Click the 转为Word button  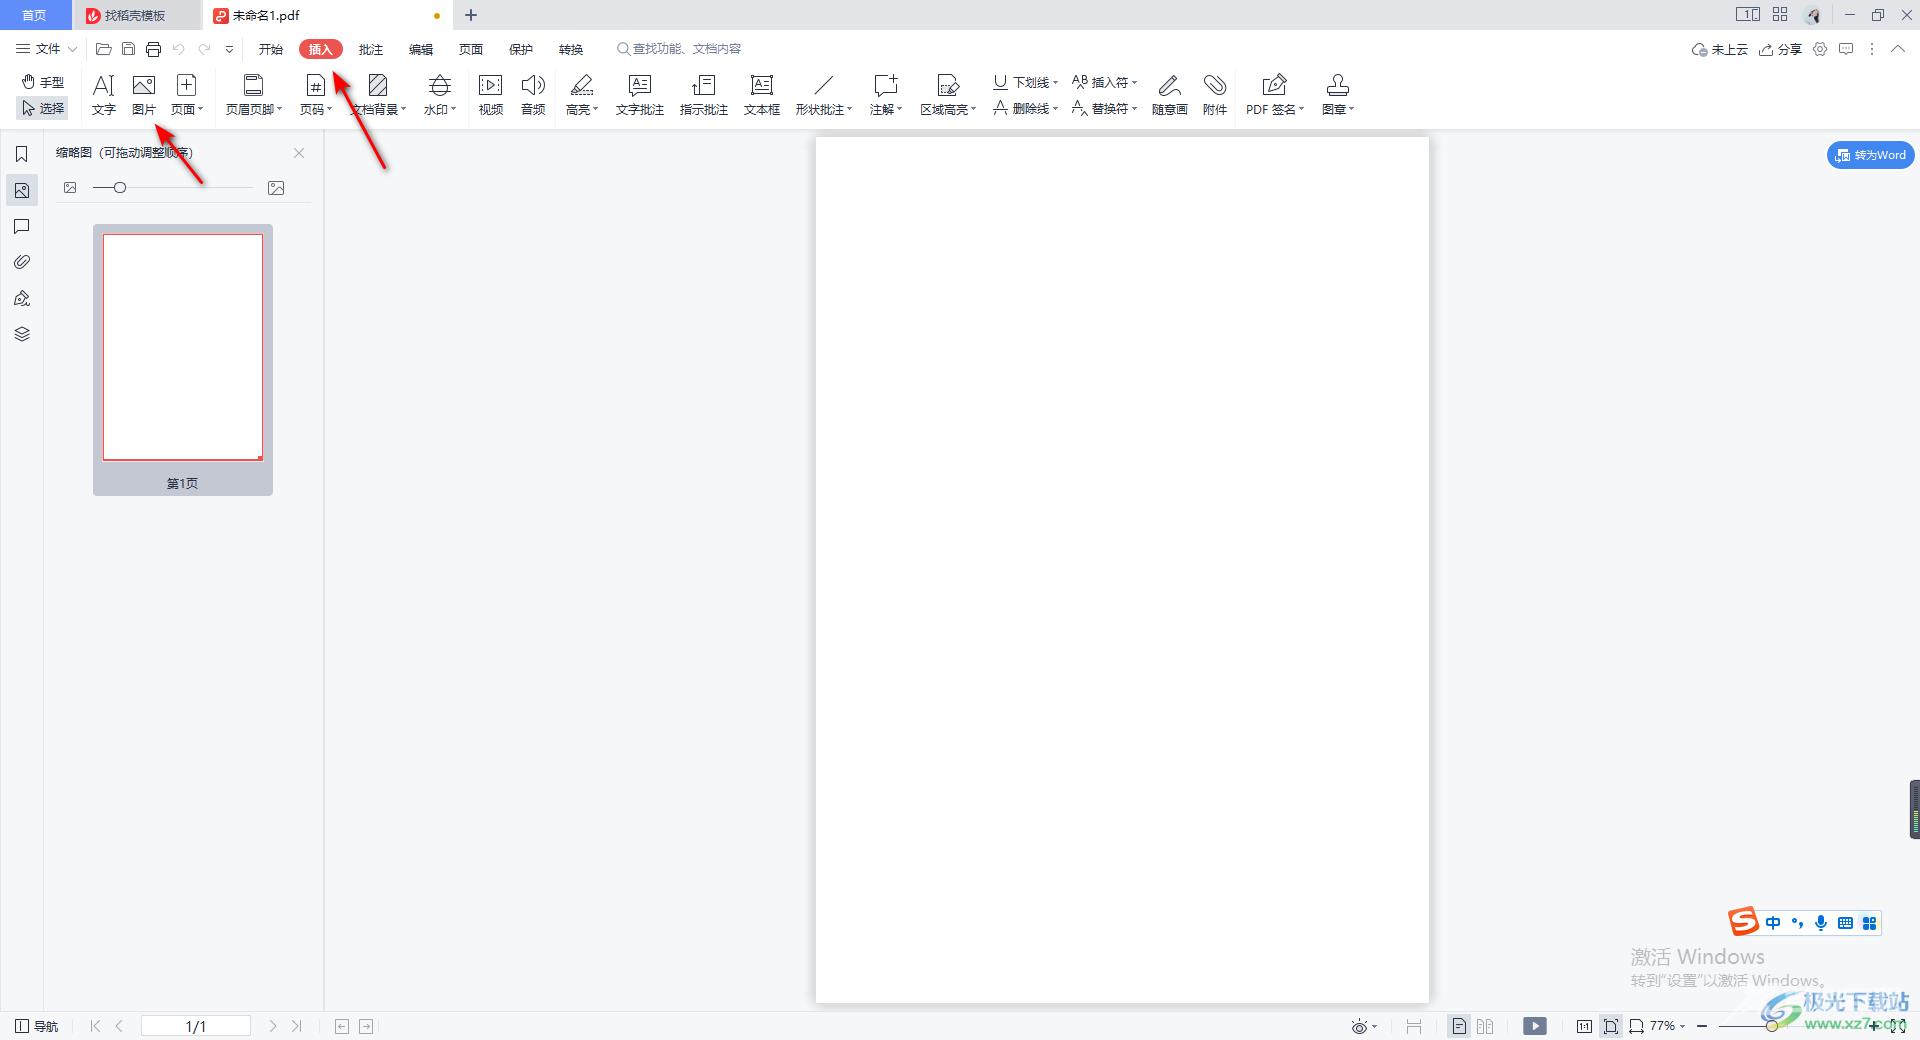click(x=1870, y=155)
